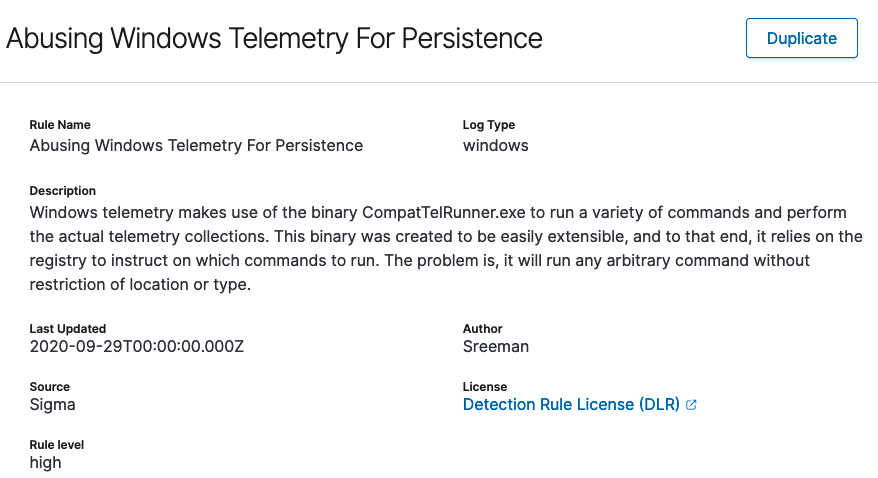Click the Last Updated label
This screenshot has height=478, width=878.
coord(68,329)
